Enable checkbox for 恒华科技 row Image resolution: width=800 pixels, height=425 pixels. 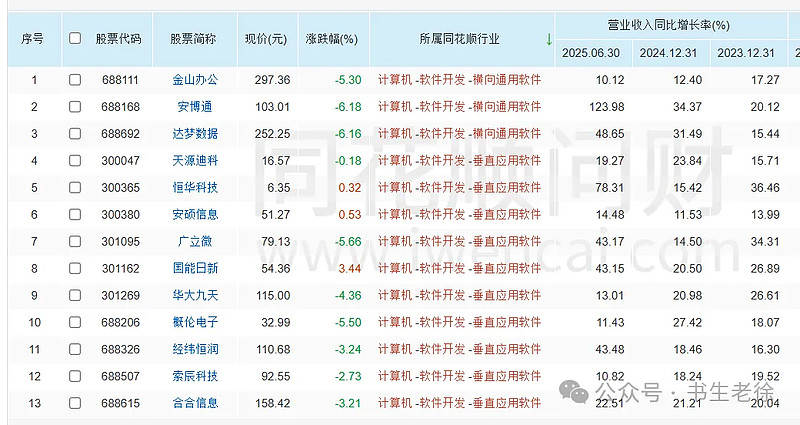(75, 187)
